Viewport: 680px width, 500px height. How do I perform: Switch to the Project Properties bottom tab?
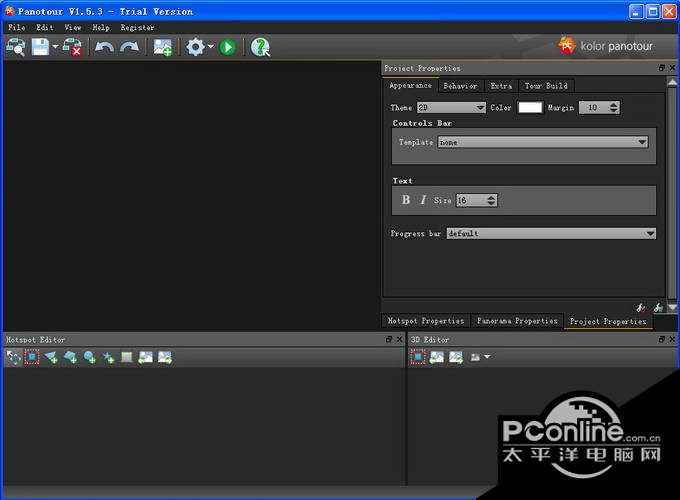coord(608,321)
